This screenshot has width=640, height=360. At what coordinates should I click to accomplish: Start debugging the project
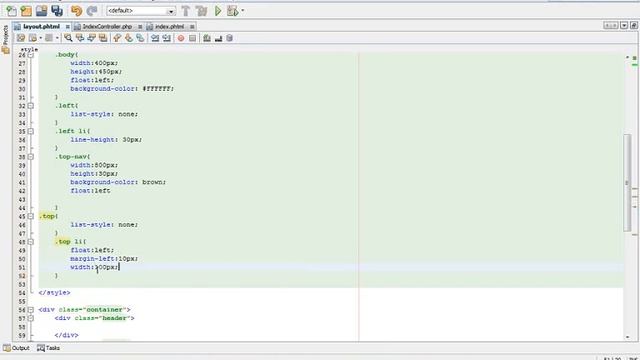point(233,11)
